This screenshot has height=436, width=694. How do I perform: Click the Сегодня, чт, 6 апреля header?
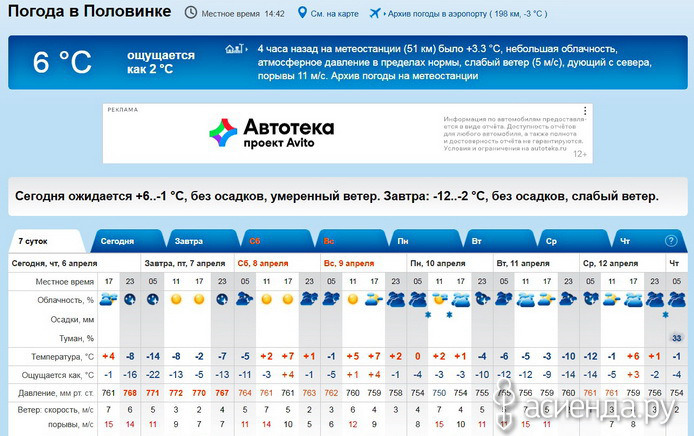[x=54, y=263]
